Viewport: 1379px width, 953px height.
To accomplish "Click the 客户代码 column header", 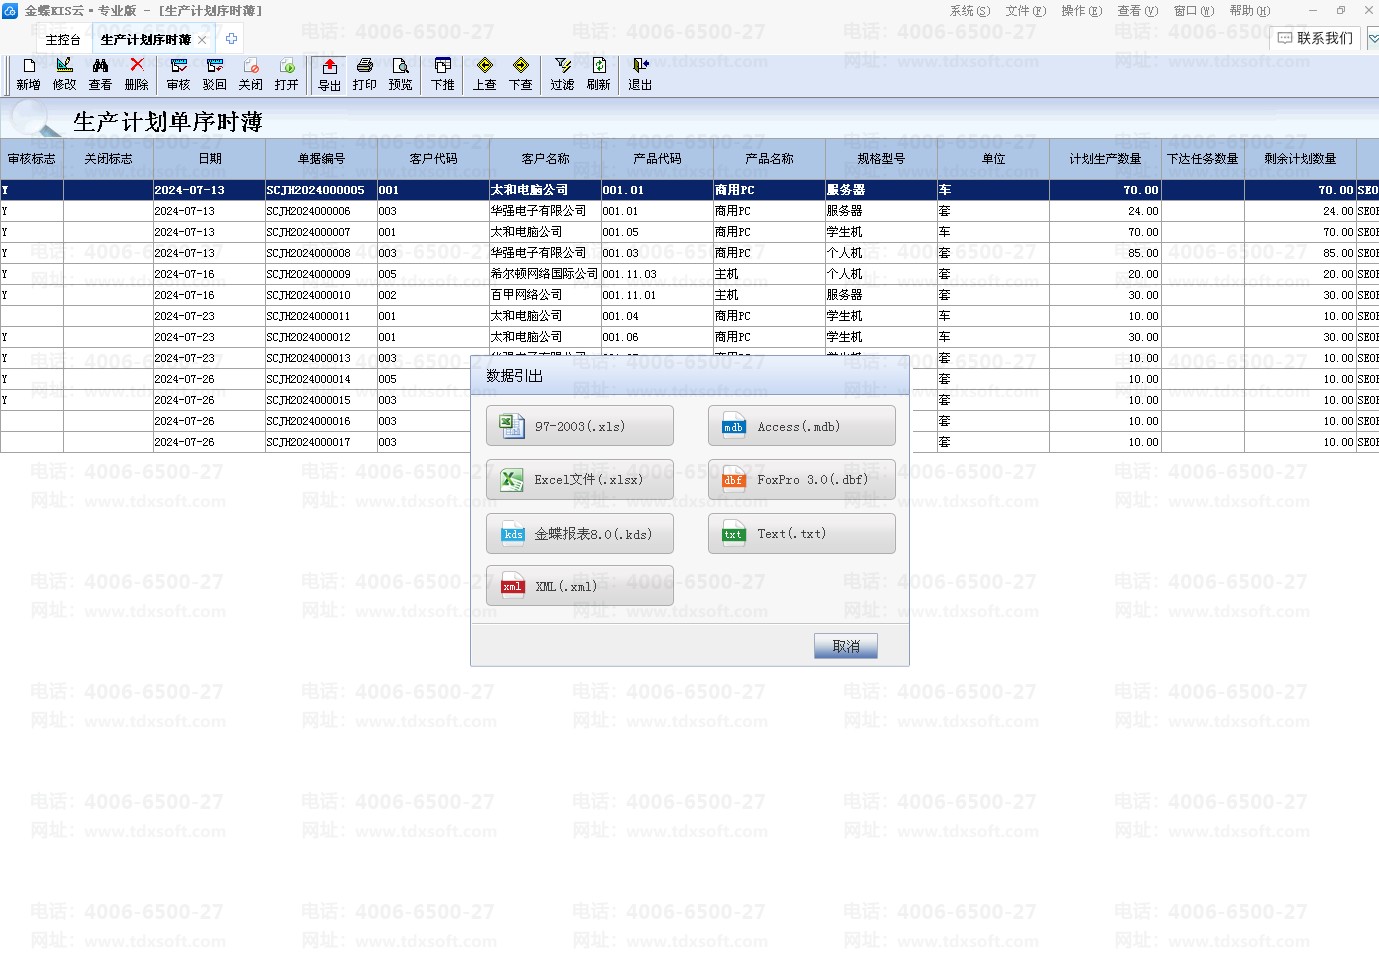I will click(x=434, y=159).
